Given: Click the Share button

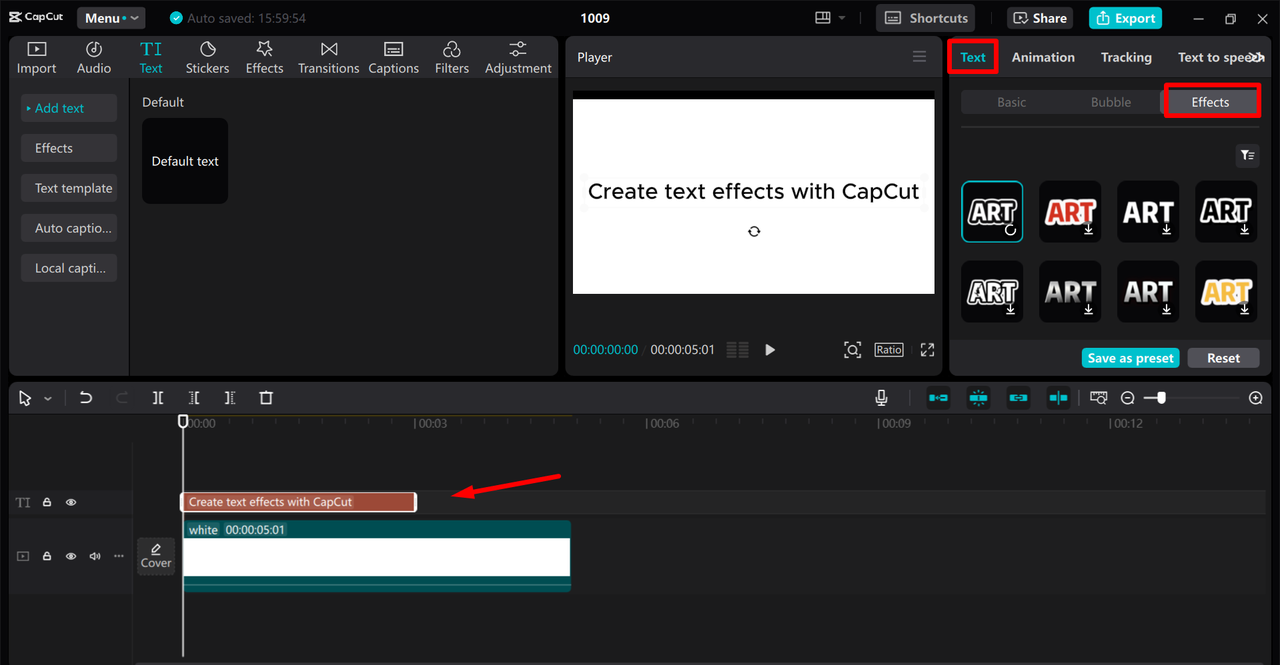Looking at the screenshot, I should pyautogui.click(x=1040, y=18).
